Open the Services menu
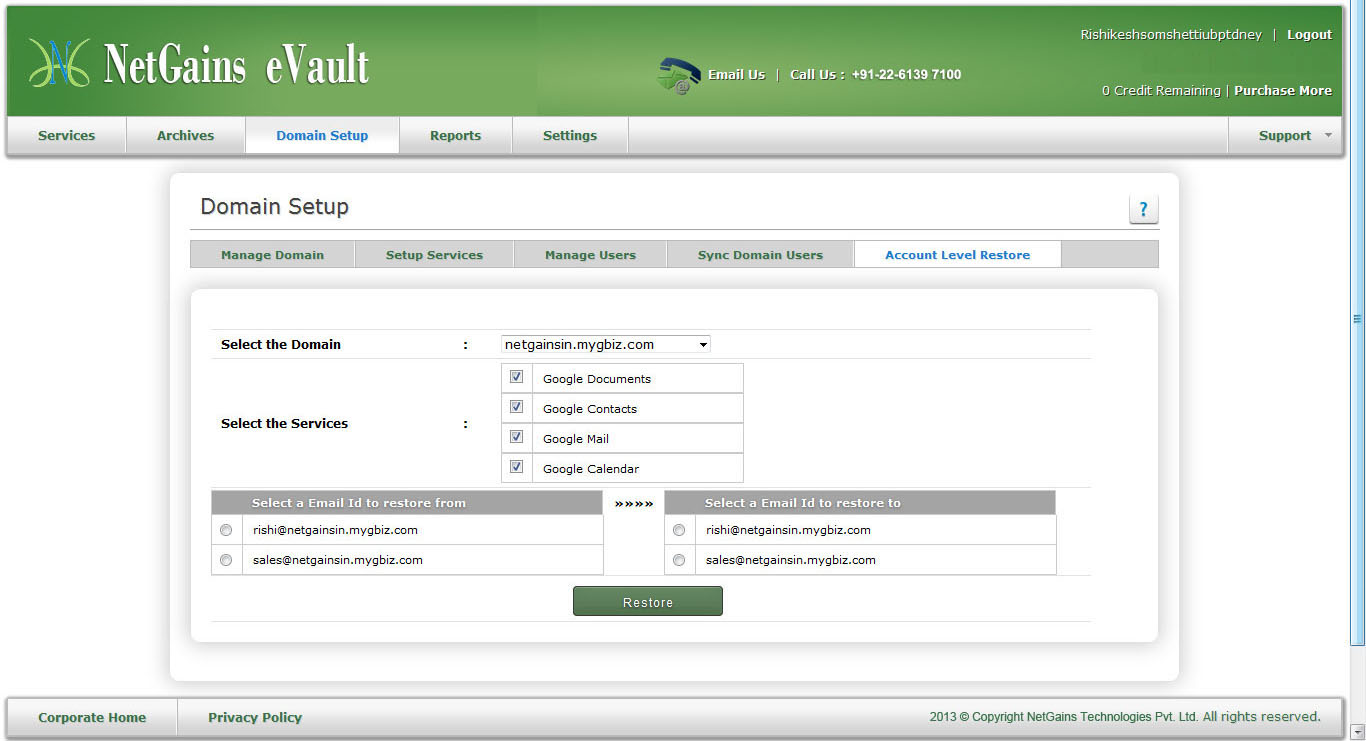Viewport: 1366px width, 741px height. pyautogui.click(x=67, y=136)
